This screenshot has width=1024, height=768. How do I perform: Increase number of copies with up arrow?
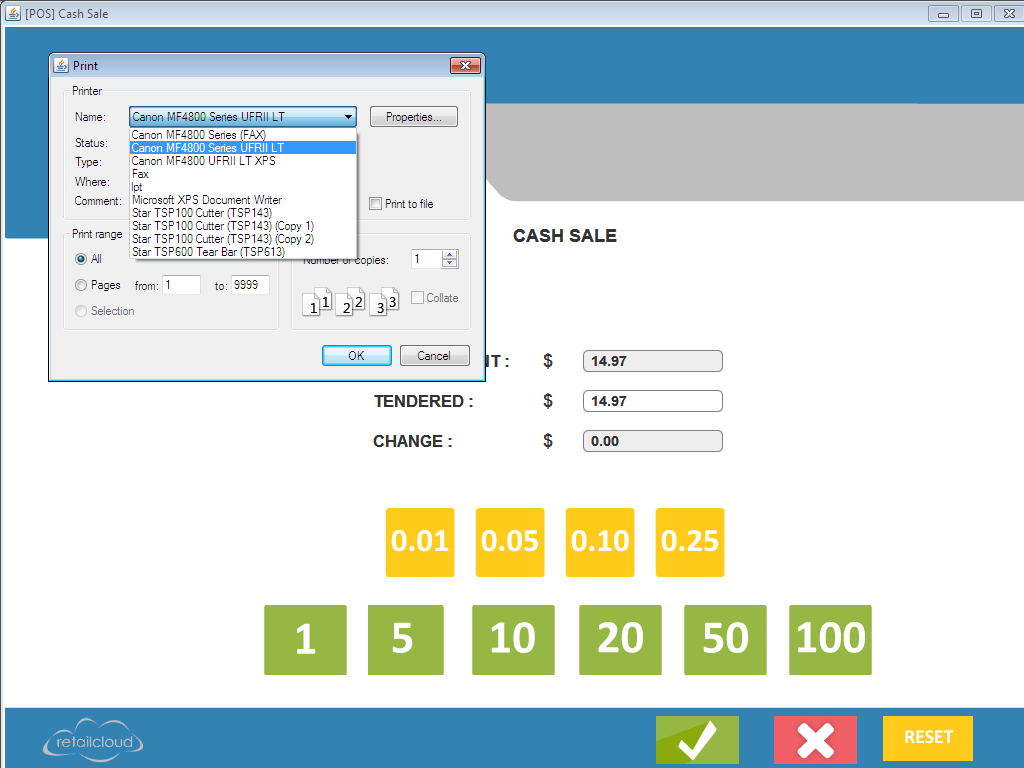449,255
